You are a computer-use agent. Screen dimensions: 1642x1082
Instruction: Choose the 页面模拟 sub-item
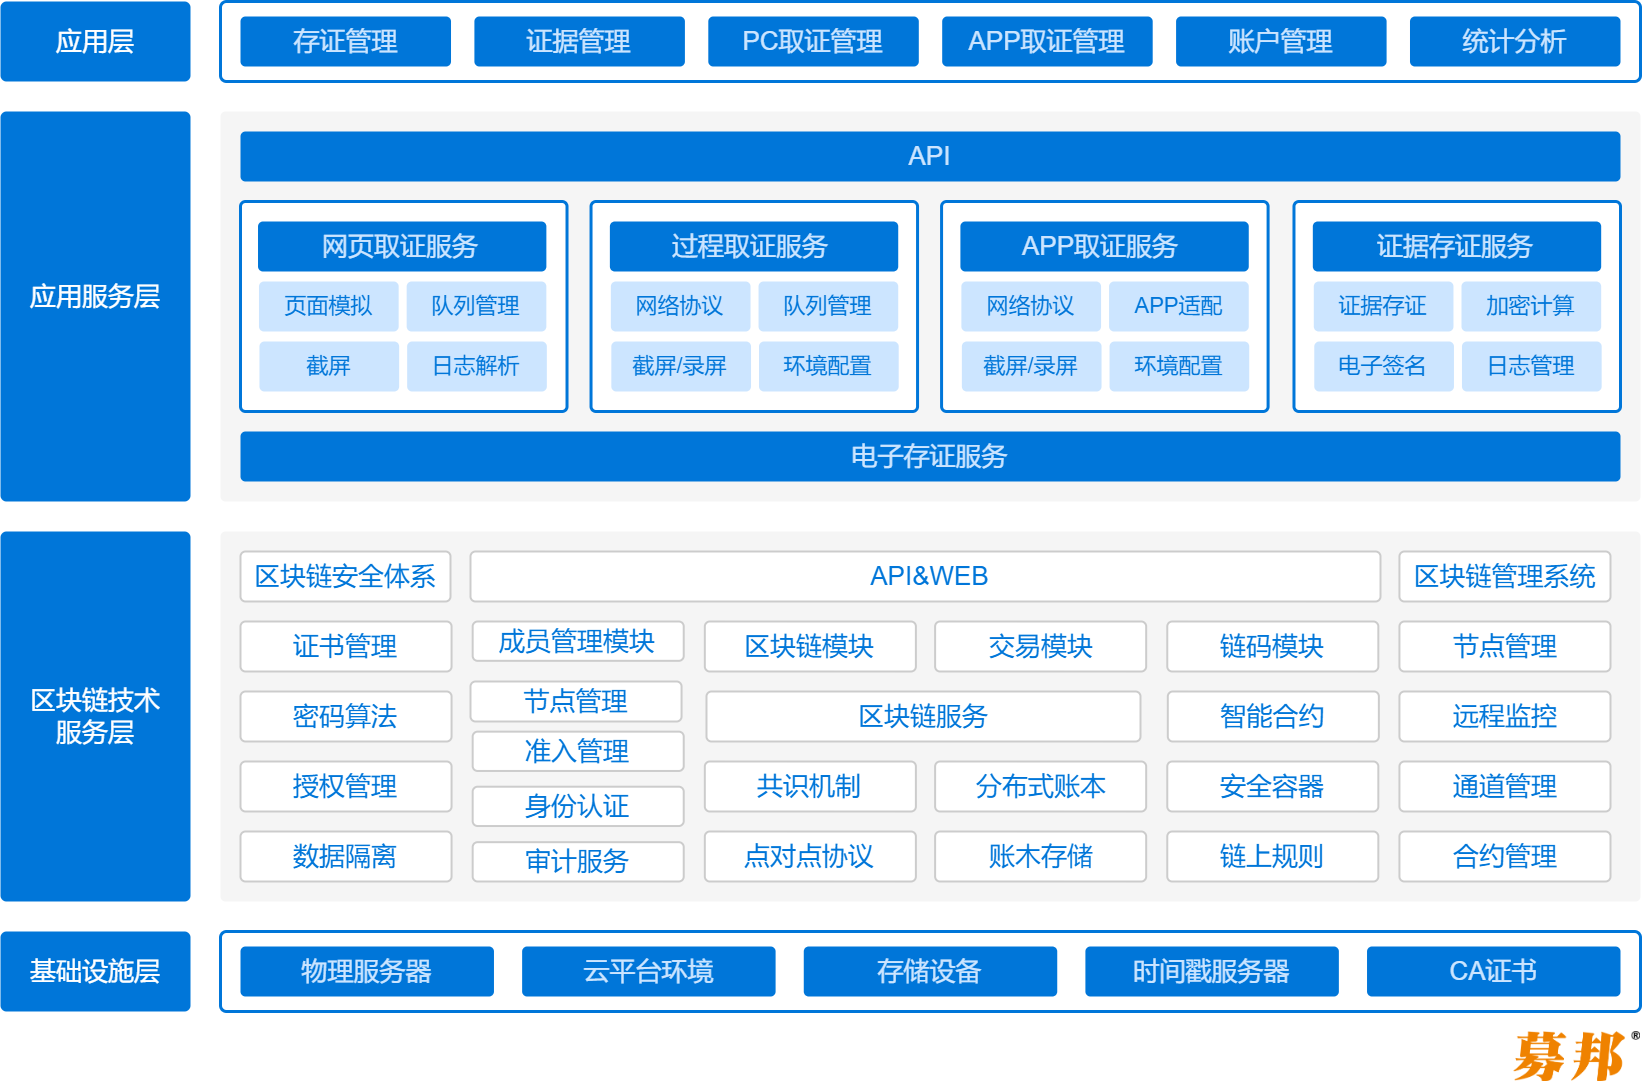pos(328,307)
